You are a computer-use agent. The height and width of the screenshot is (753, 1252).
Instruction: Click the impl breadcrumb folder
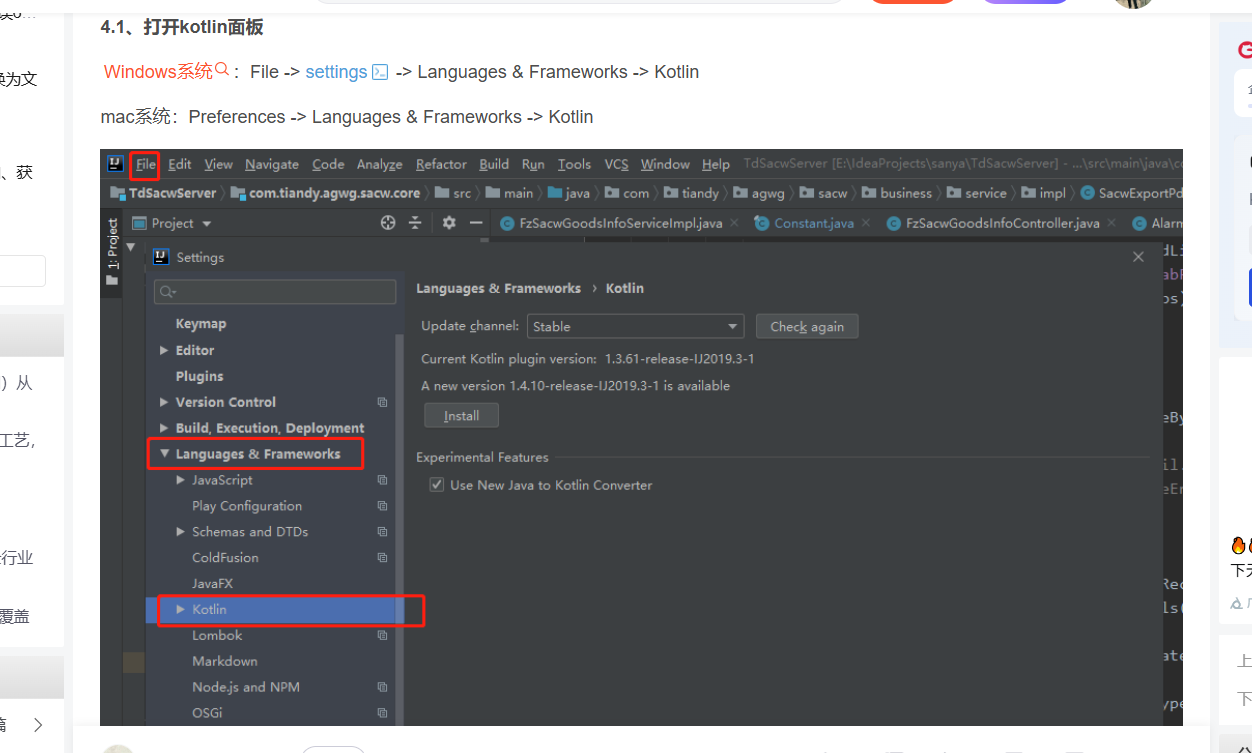pyautogui.click(x=1043, y=193)
